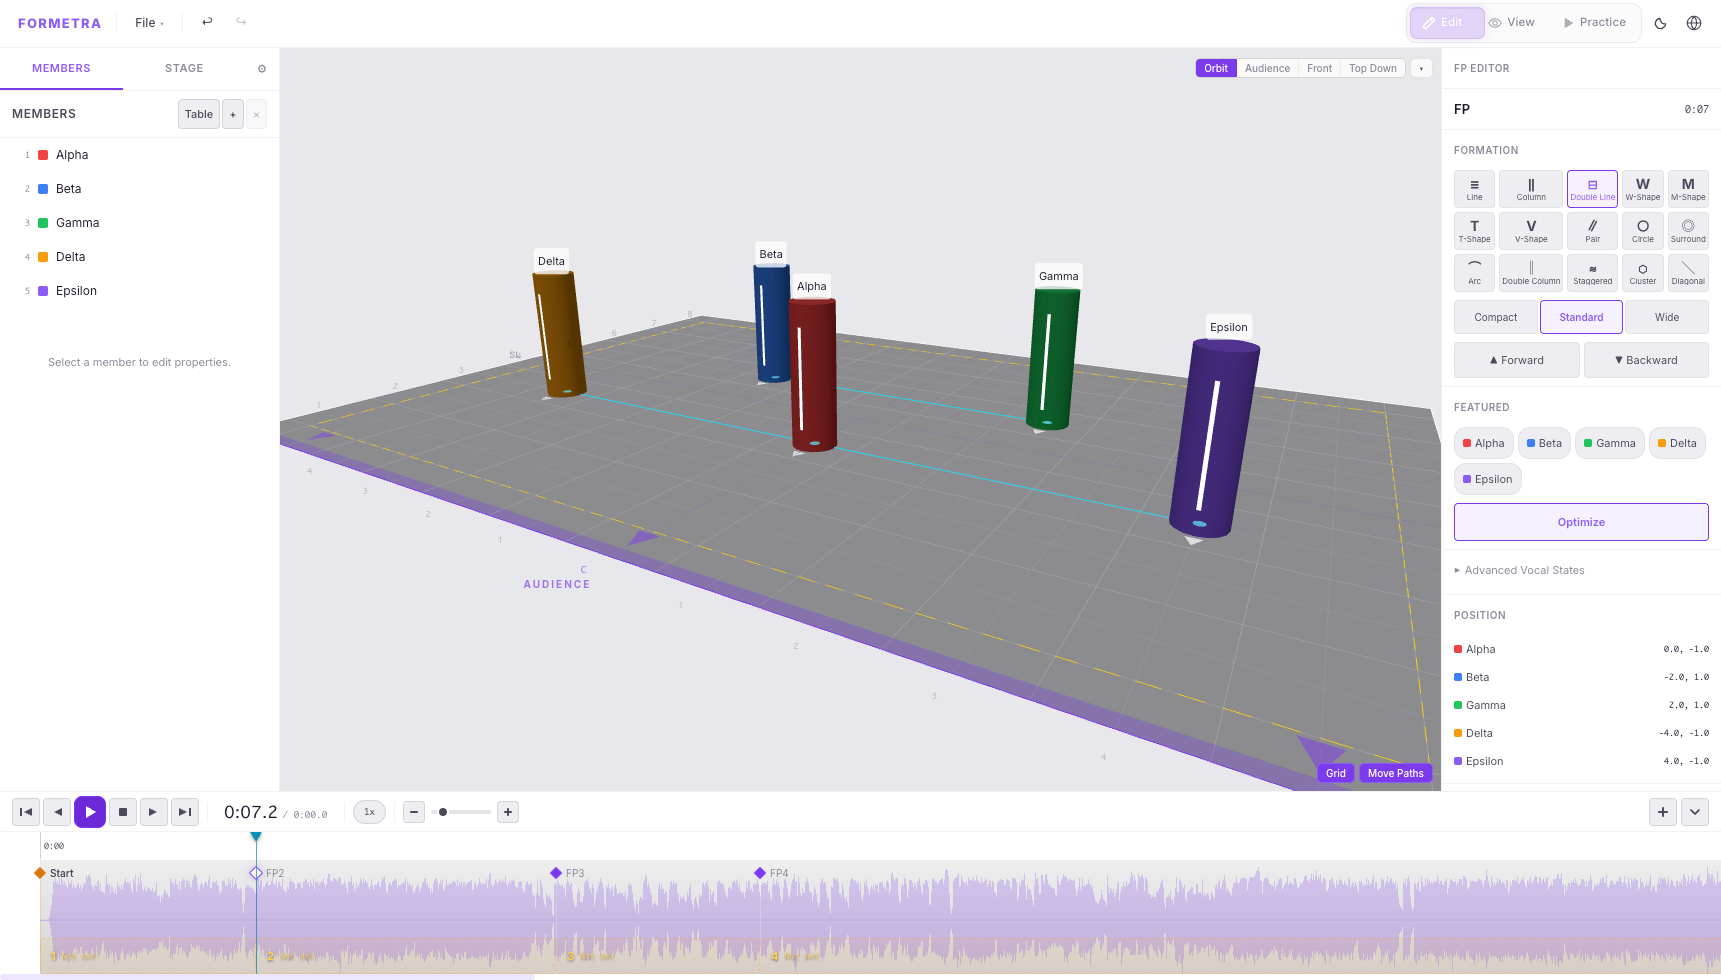The height and width of the screenshot is (980, 1721).
Task: Click the undo arrow icon
Action: [x=207, y=22]
